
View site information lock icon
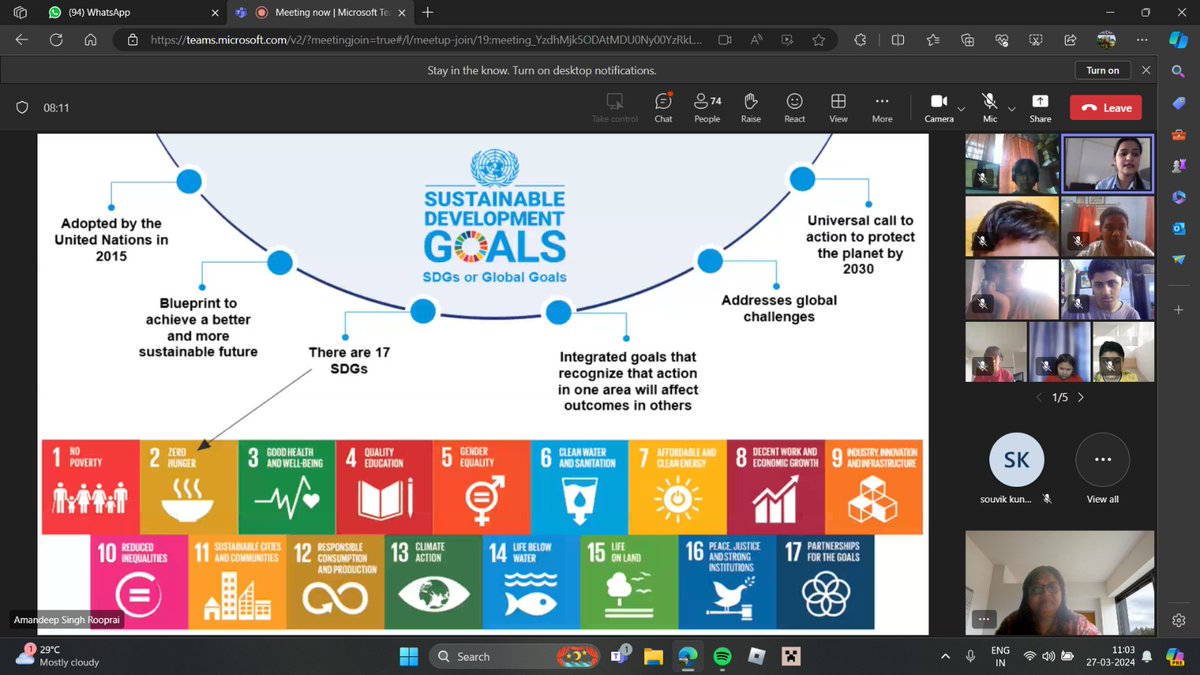(x=131, y=40)
